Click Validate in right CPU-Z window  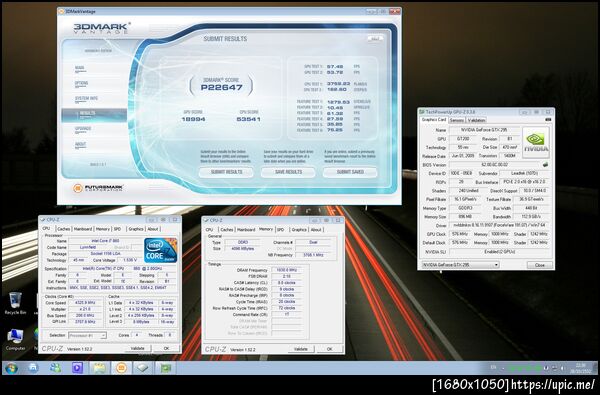click(301, 349)
